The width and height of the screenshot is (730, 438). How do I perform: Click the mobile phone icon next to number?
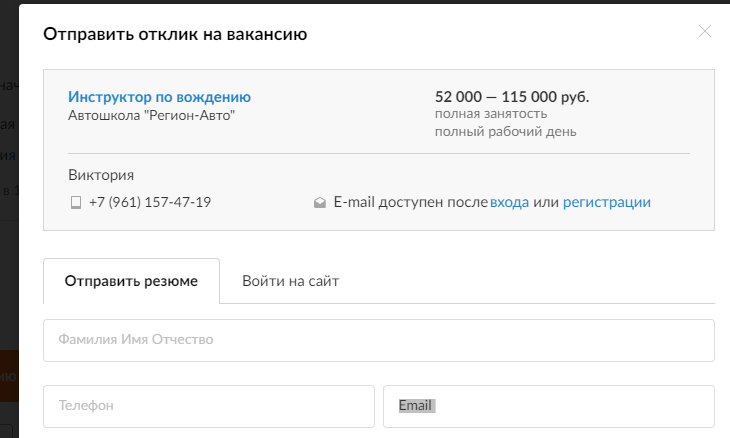tap(75, 202)
